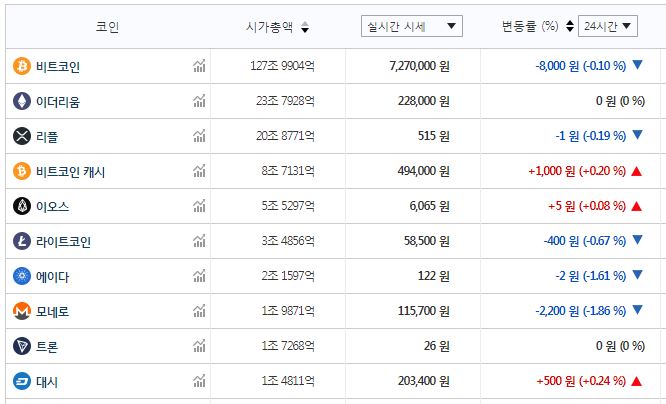Viewport: 666px width, 404px height.
Task: Open the 24시간 period dropdown
Action: 607,26
